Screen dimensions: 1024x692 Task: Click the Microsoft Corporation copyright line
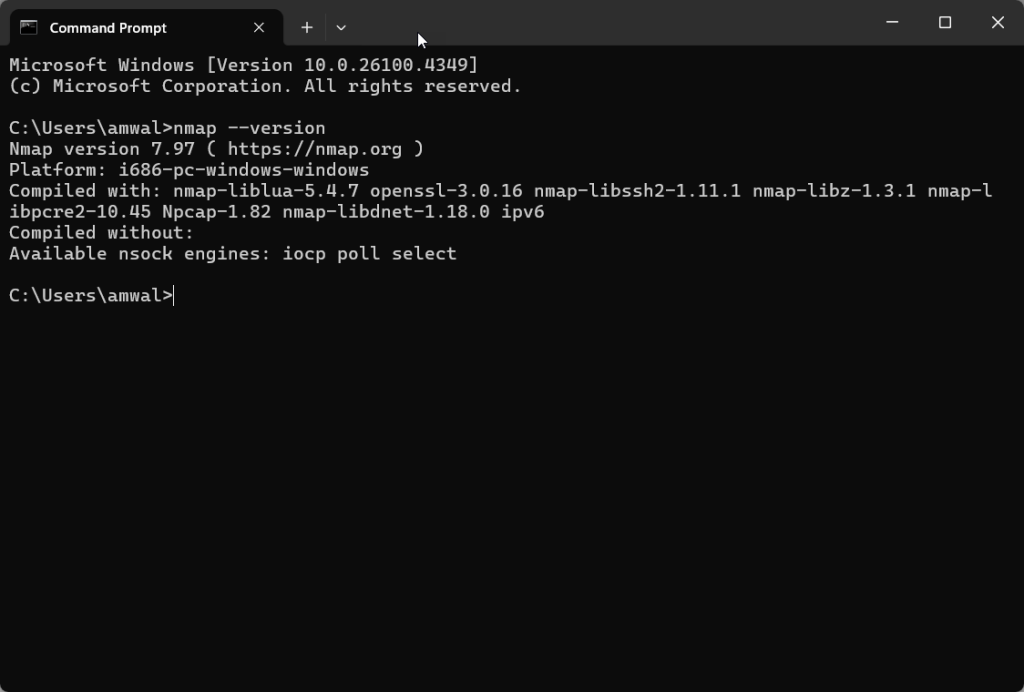(x=265, y=86)
